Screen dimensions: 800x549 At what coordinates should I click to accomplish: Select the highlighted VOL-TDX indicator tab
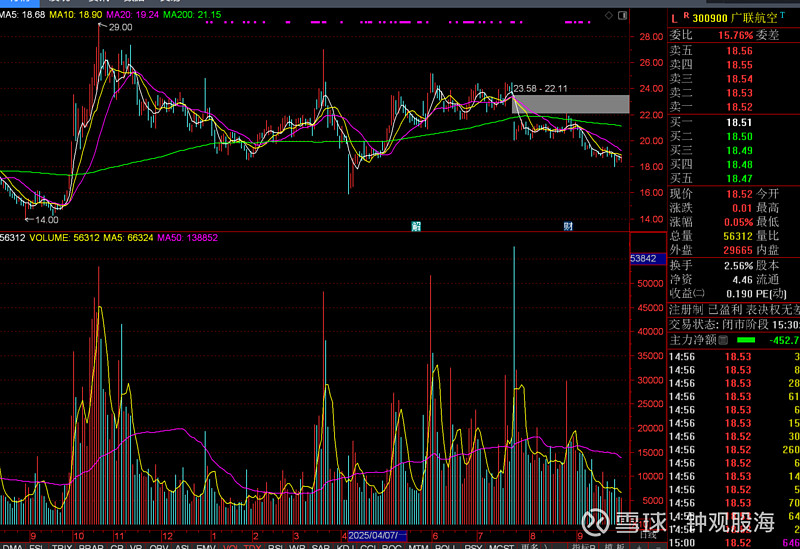click(241, 546)
